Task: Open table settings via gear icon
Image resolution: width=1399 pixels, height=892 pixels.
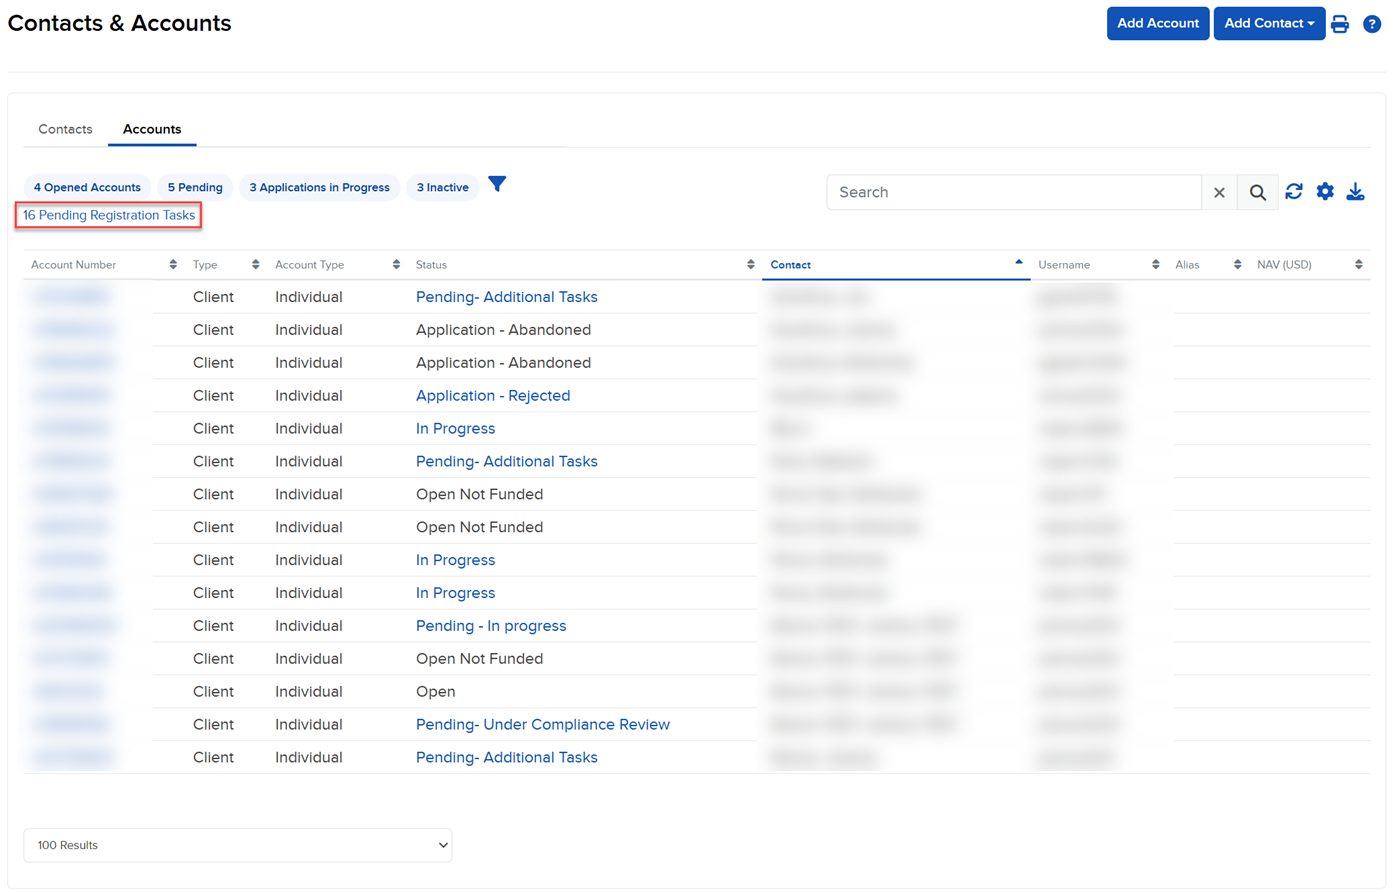Action: [x=1325, y=191]
